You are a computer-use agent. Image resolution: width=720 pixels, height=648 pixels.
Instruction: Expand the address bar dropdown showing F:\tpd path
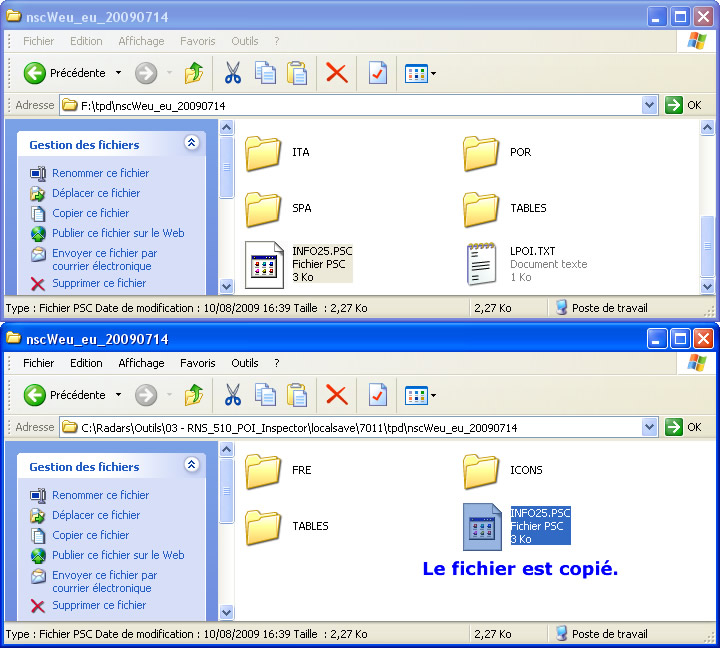click(649, 105)
